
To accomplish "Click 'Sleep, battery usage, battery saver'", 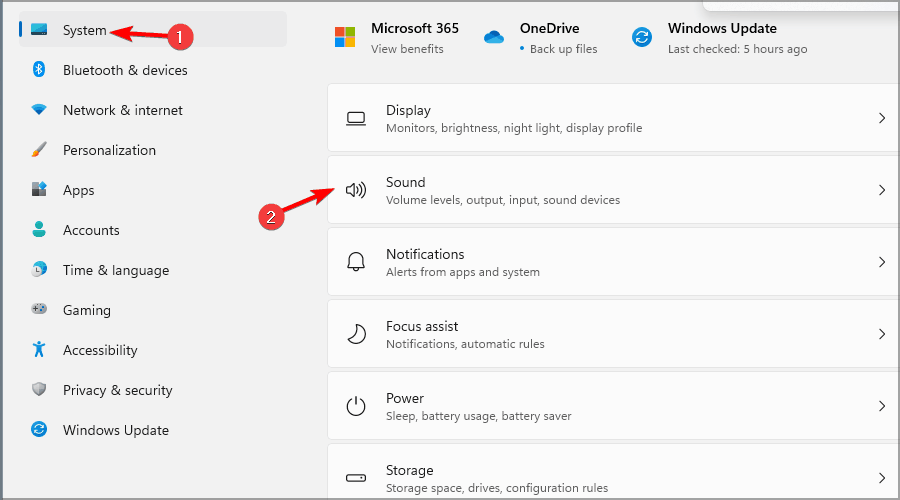I will 479,416.
